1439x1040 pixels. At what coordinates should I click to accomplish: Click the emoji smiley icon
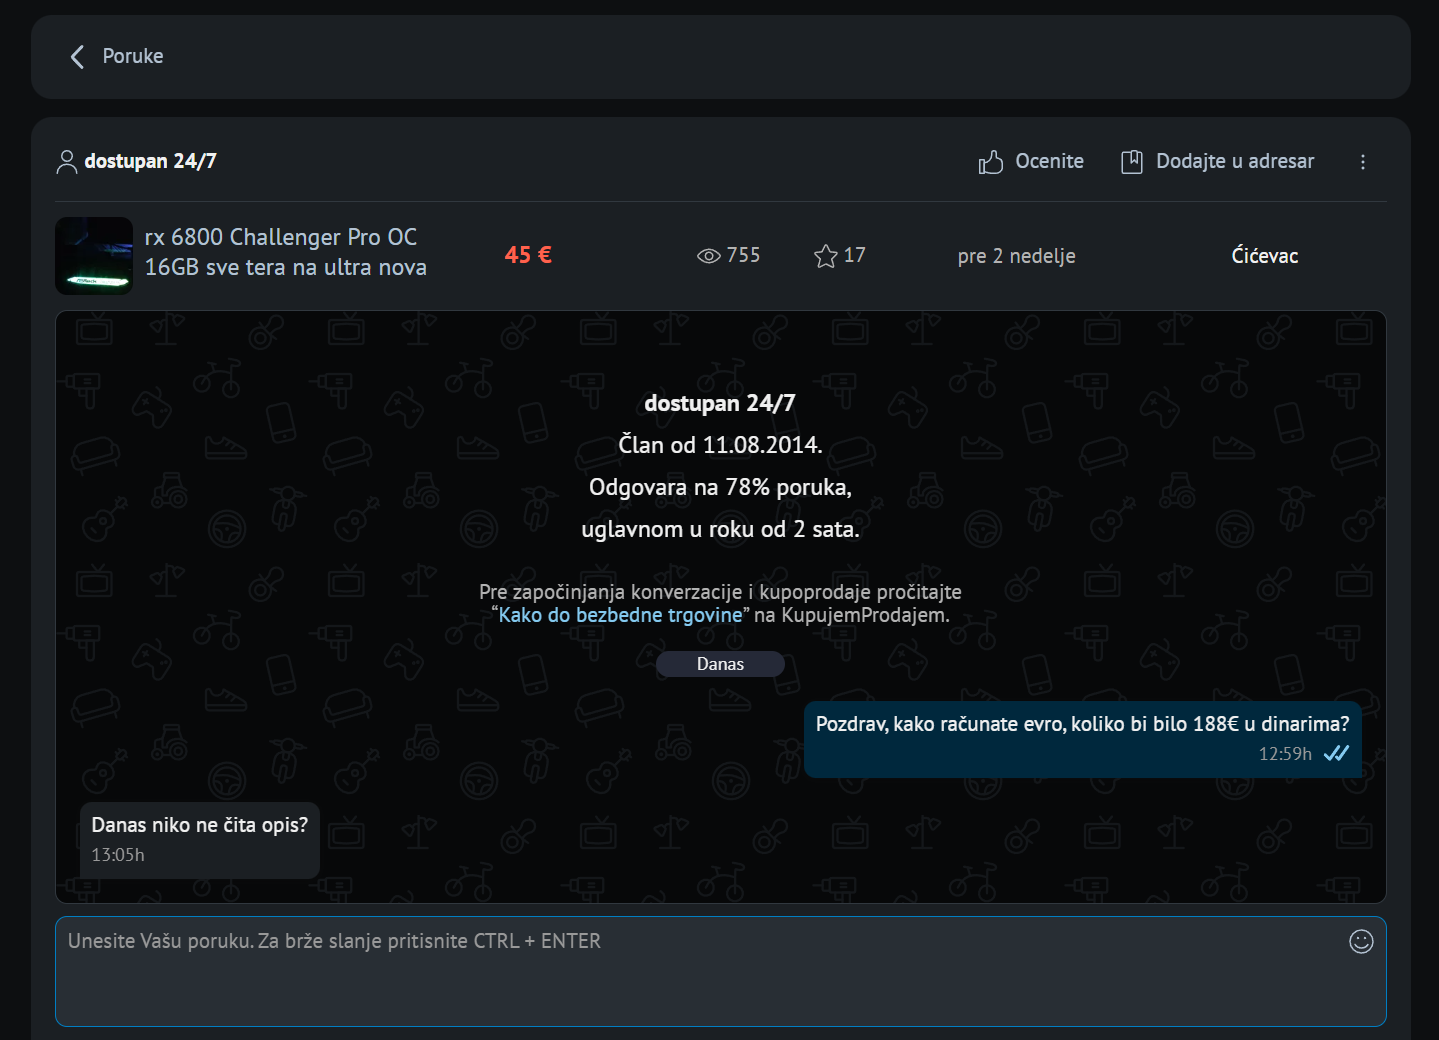point(1361,941)
